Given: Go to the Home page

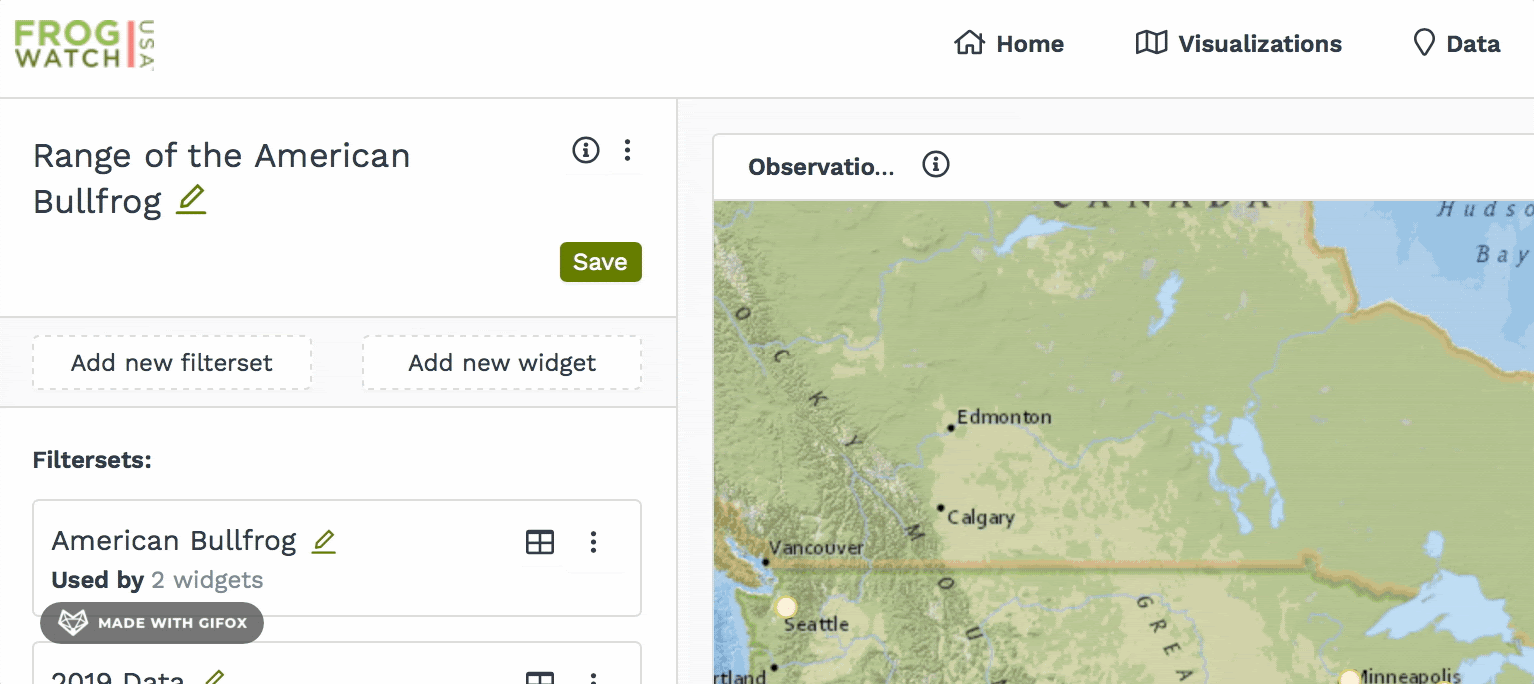Looking at the screenshot, I should click(1009, 44).
